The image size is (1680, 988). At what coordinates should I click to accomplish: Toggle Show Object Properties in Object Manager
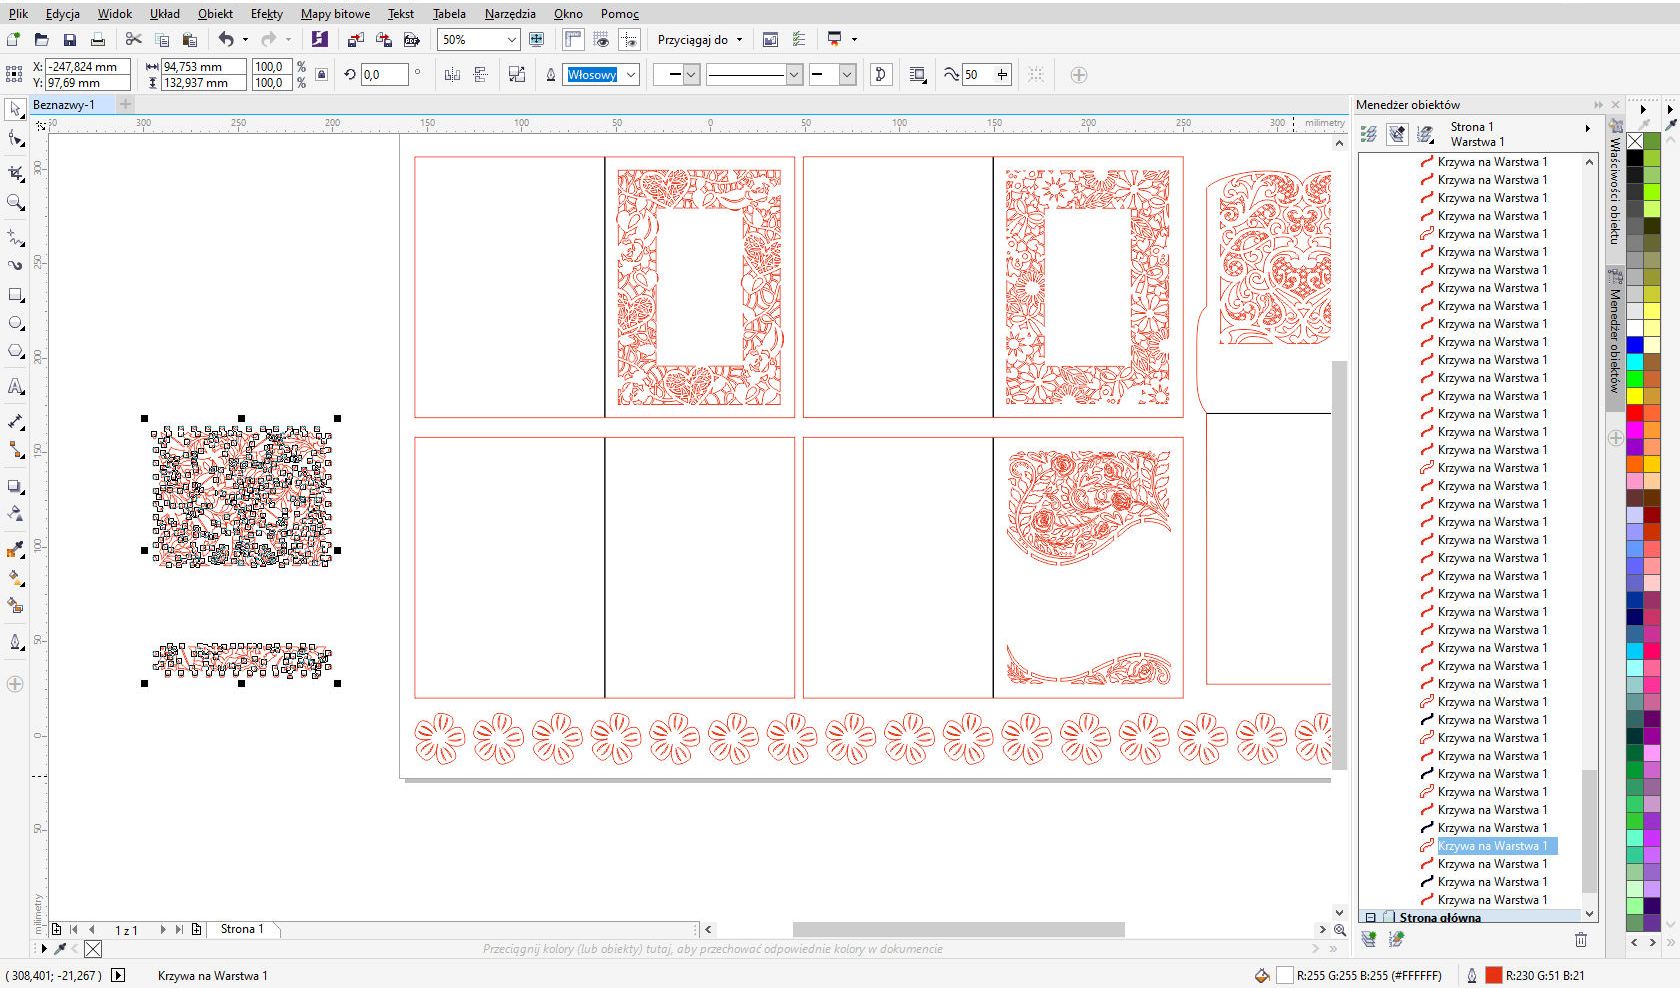coord(1369,133)
